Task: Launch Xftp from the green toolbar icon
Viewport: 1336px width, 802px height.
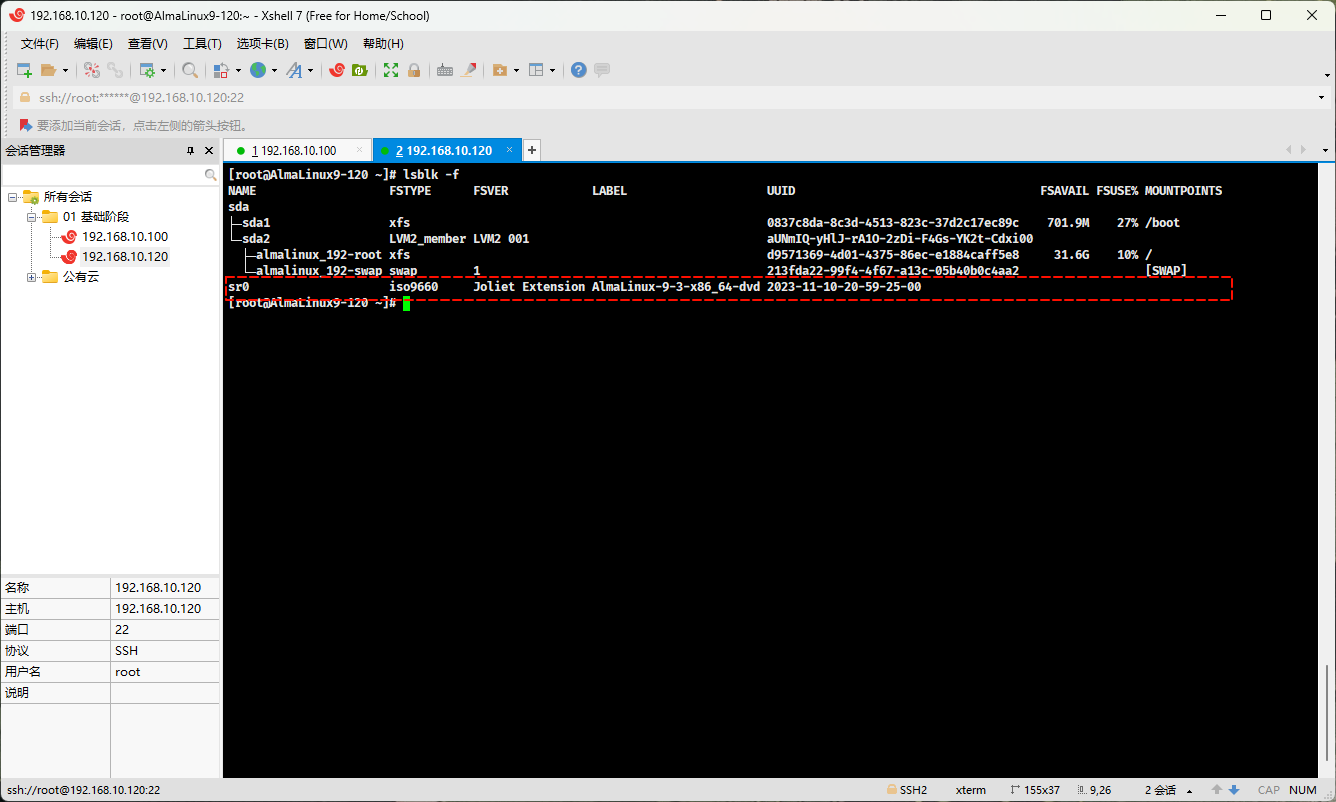Action: click(x=359, y=70)
